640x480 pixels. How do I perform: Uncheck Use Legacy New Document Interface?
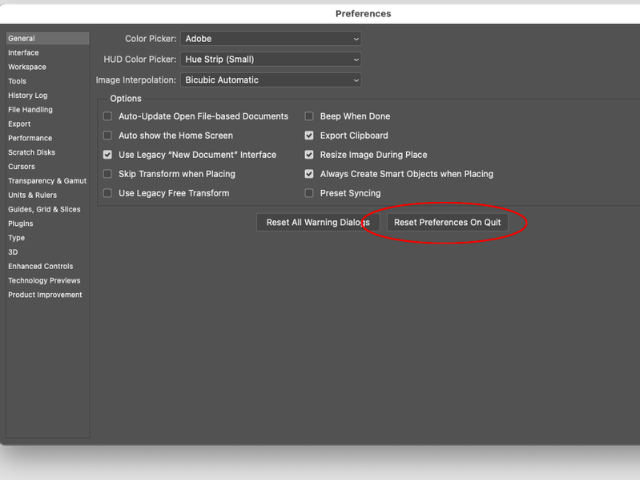tap(108, 155)
